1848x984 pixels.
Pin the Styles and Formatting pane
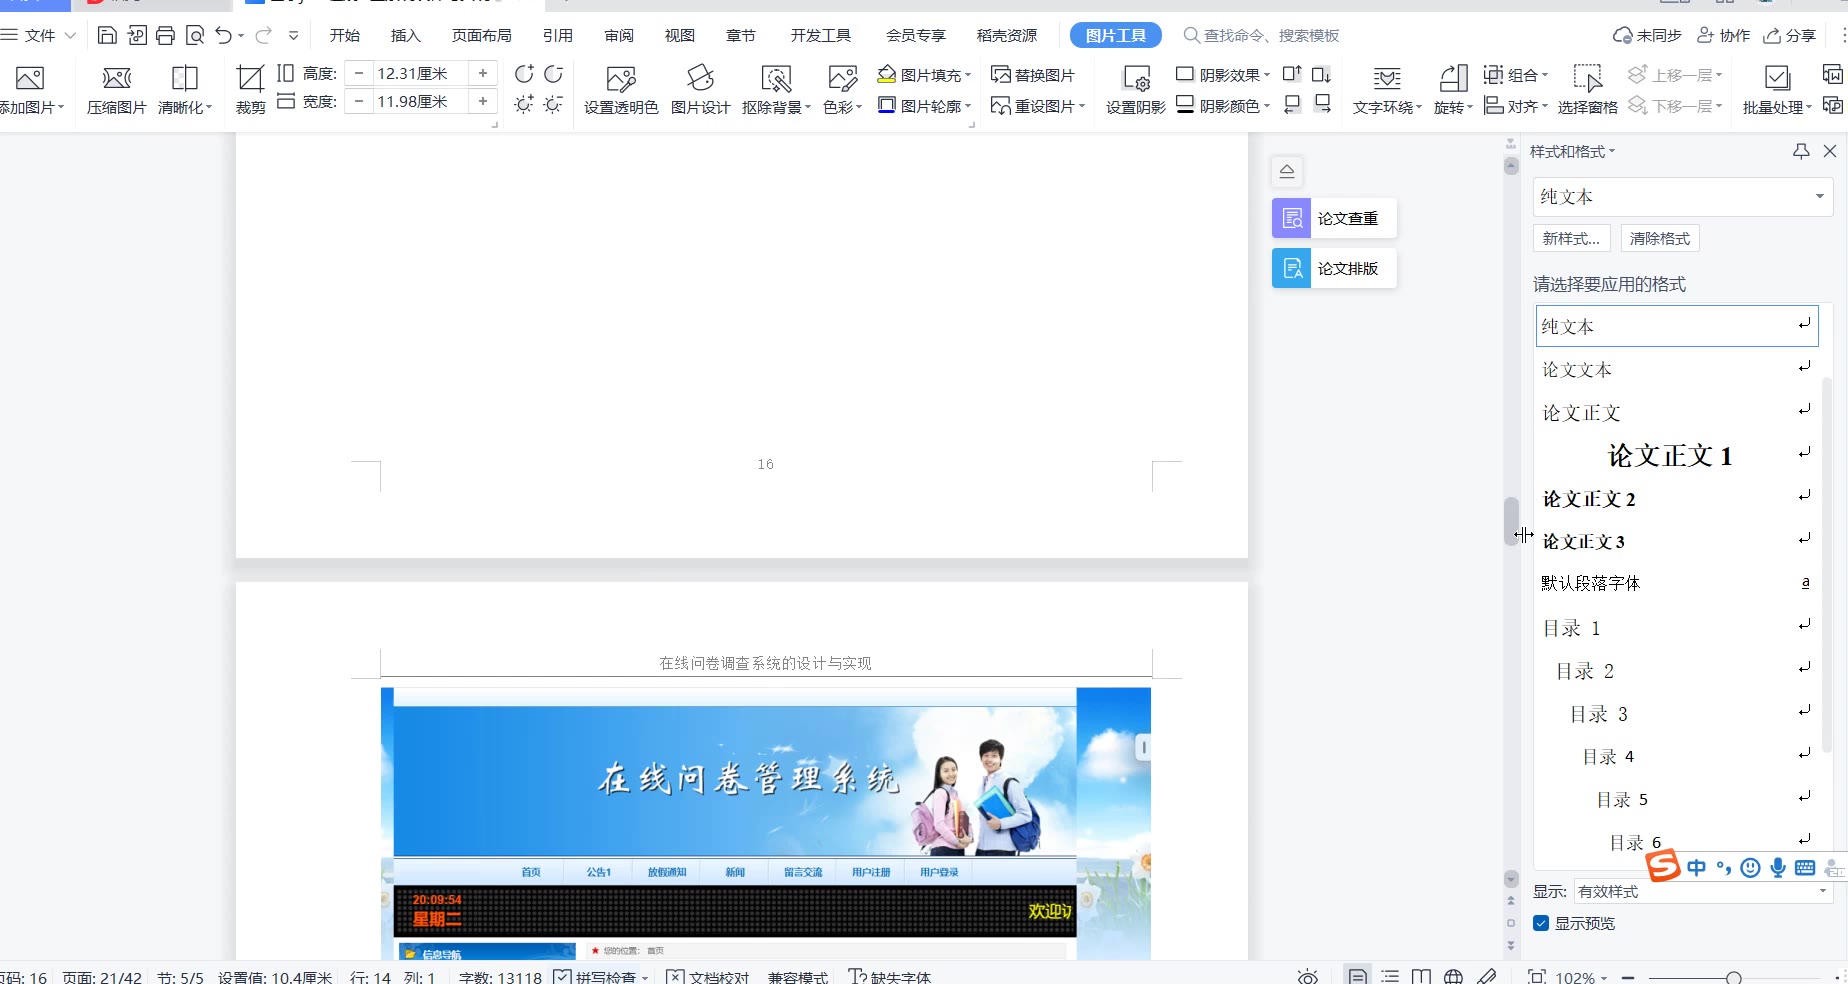1801,151
